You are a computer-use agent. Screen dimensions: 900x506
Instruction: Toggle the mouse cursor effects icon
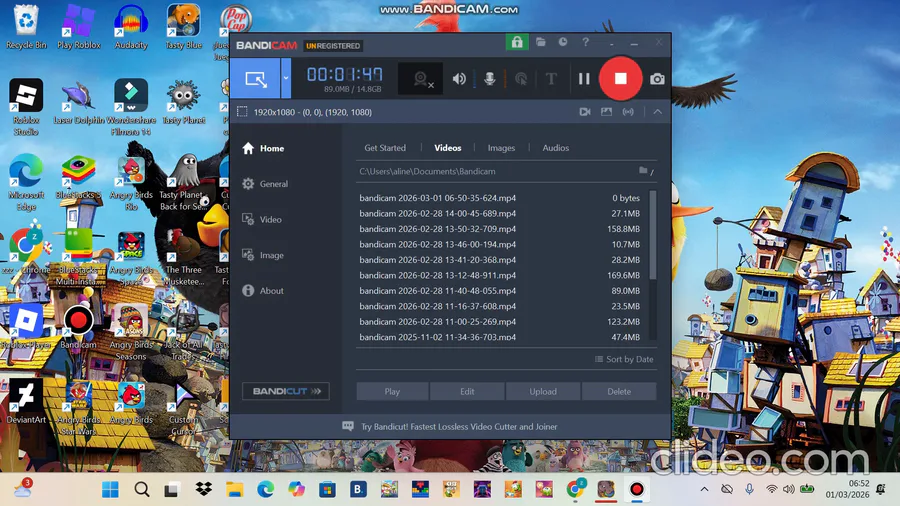point(521,79)
